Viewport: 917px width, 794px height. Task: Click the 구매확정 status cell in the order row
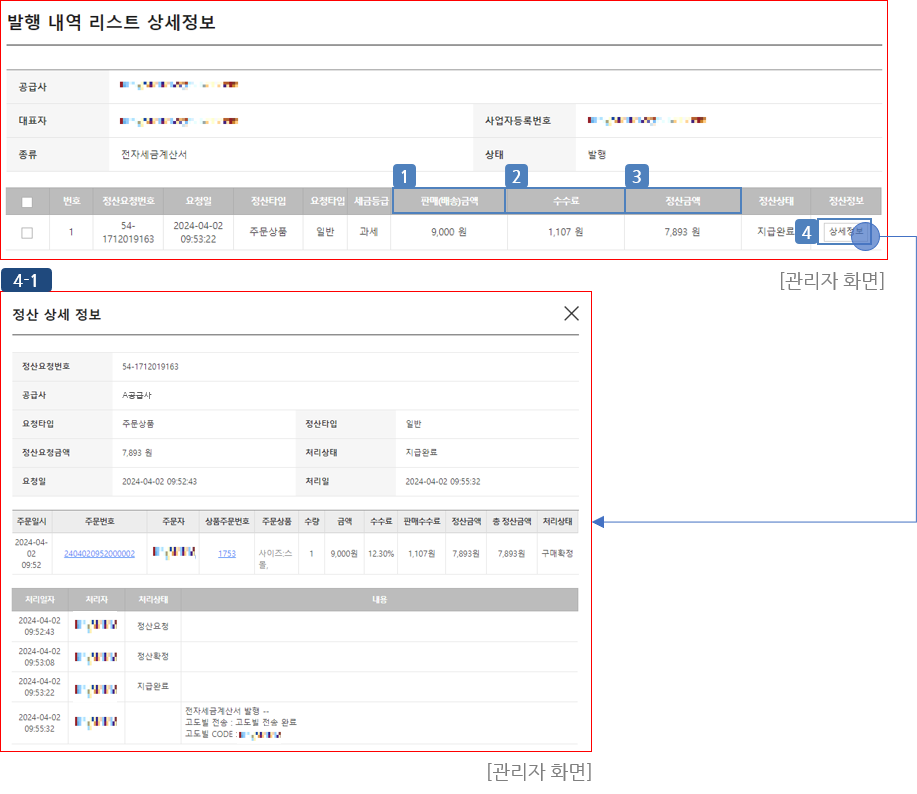pyautogui.click(x=557, y=553)
